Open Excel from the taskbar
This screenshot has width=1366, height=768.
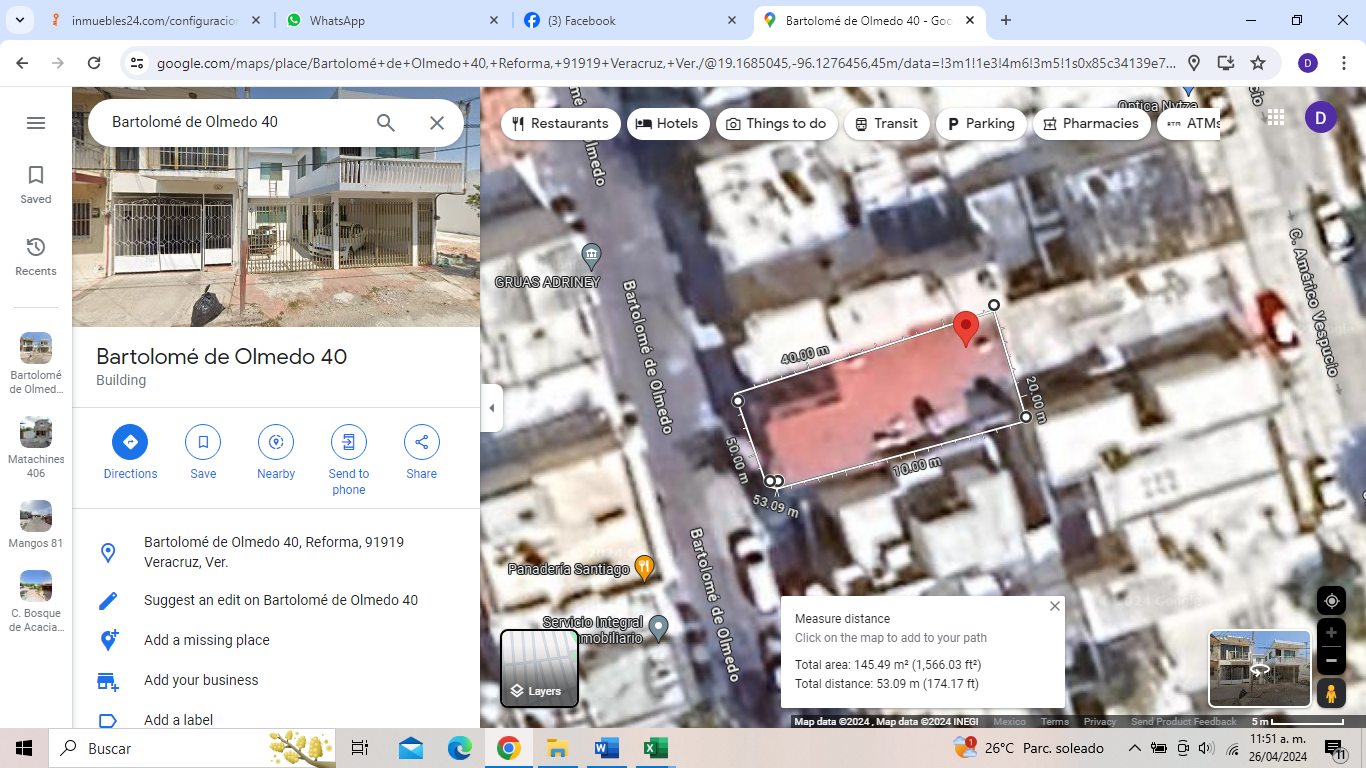[655, 748]
